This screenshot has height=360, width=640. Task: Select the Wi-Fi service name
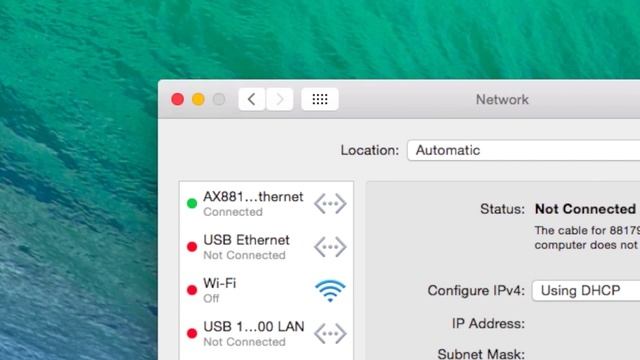click(x=220, y=283)
